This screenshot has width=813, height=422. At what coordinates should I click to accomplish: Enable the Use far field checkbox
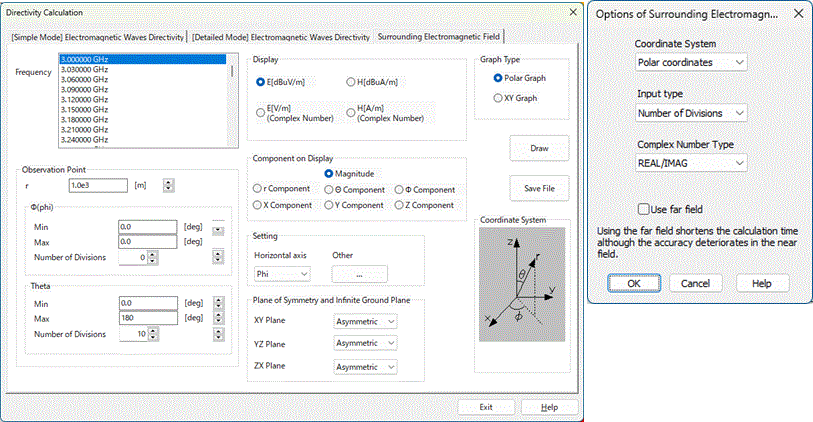(x=646, y=208)
